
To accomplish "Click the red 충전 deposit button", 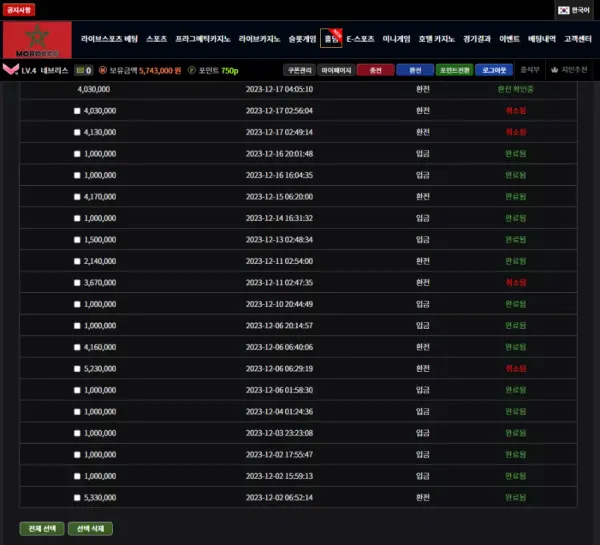I will [375, 71].
